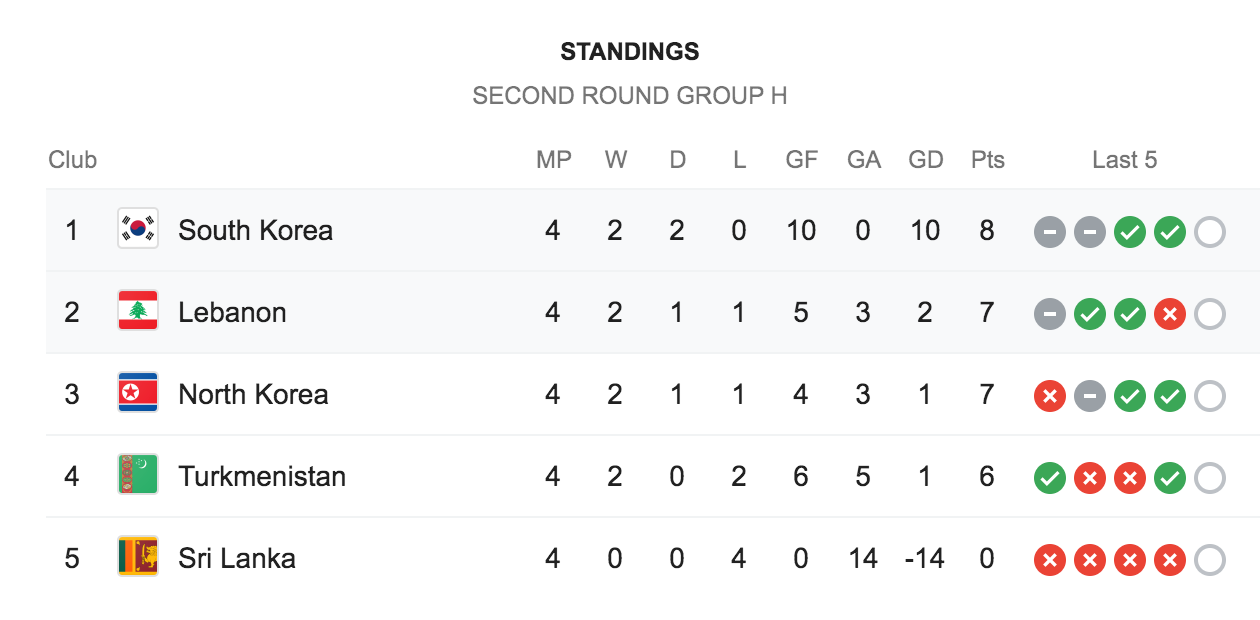Image resolution: width=1260 pixels, height=620 pixels.
Task: Click Lebanon's red loss result icon
Action: (x=1169, y=314)
